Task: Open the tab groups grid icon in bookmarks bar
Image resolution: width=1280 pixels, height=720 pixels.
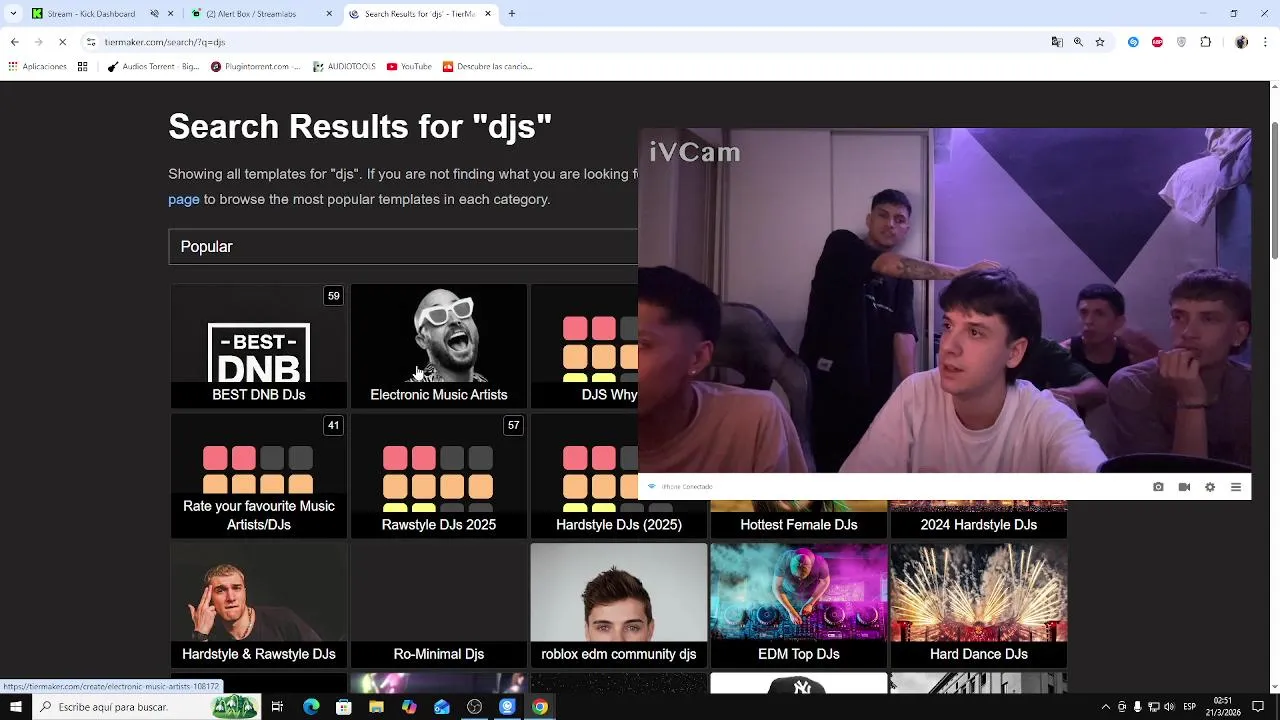Action: [82, 67]
